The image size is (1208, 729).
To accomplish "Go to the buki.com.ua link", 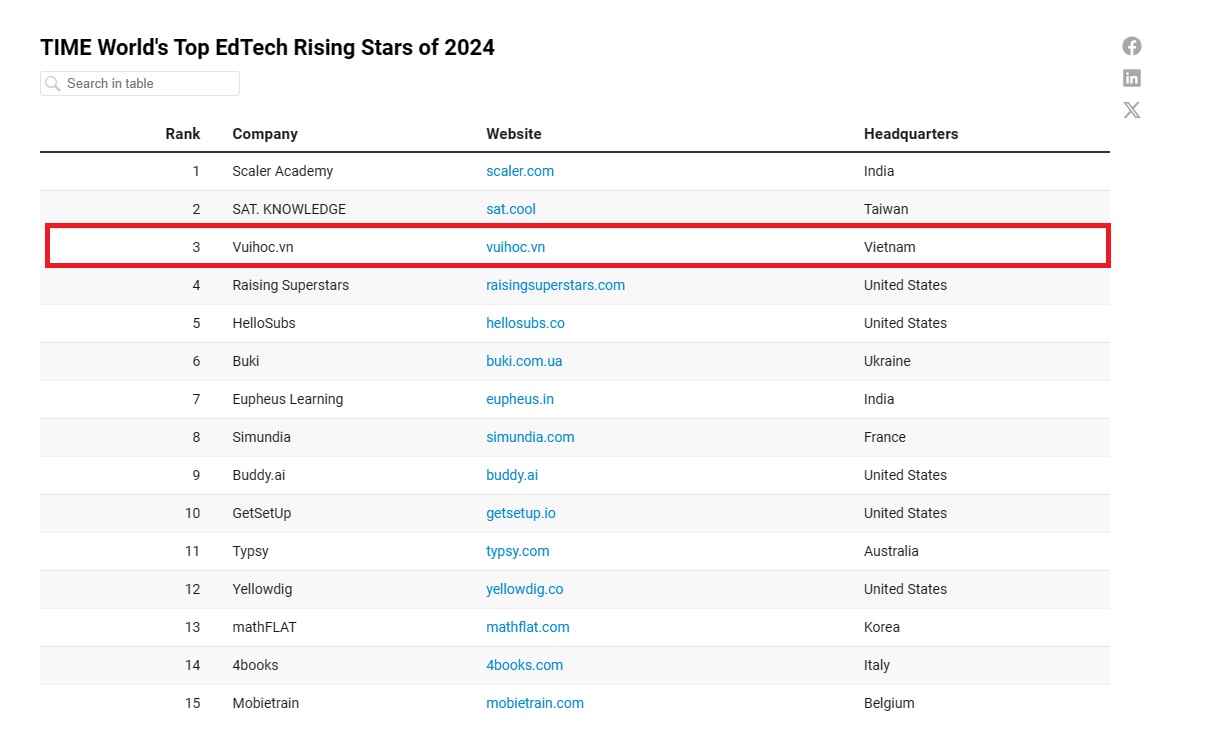I will click(x=524, y=361).
